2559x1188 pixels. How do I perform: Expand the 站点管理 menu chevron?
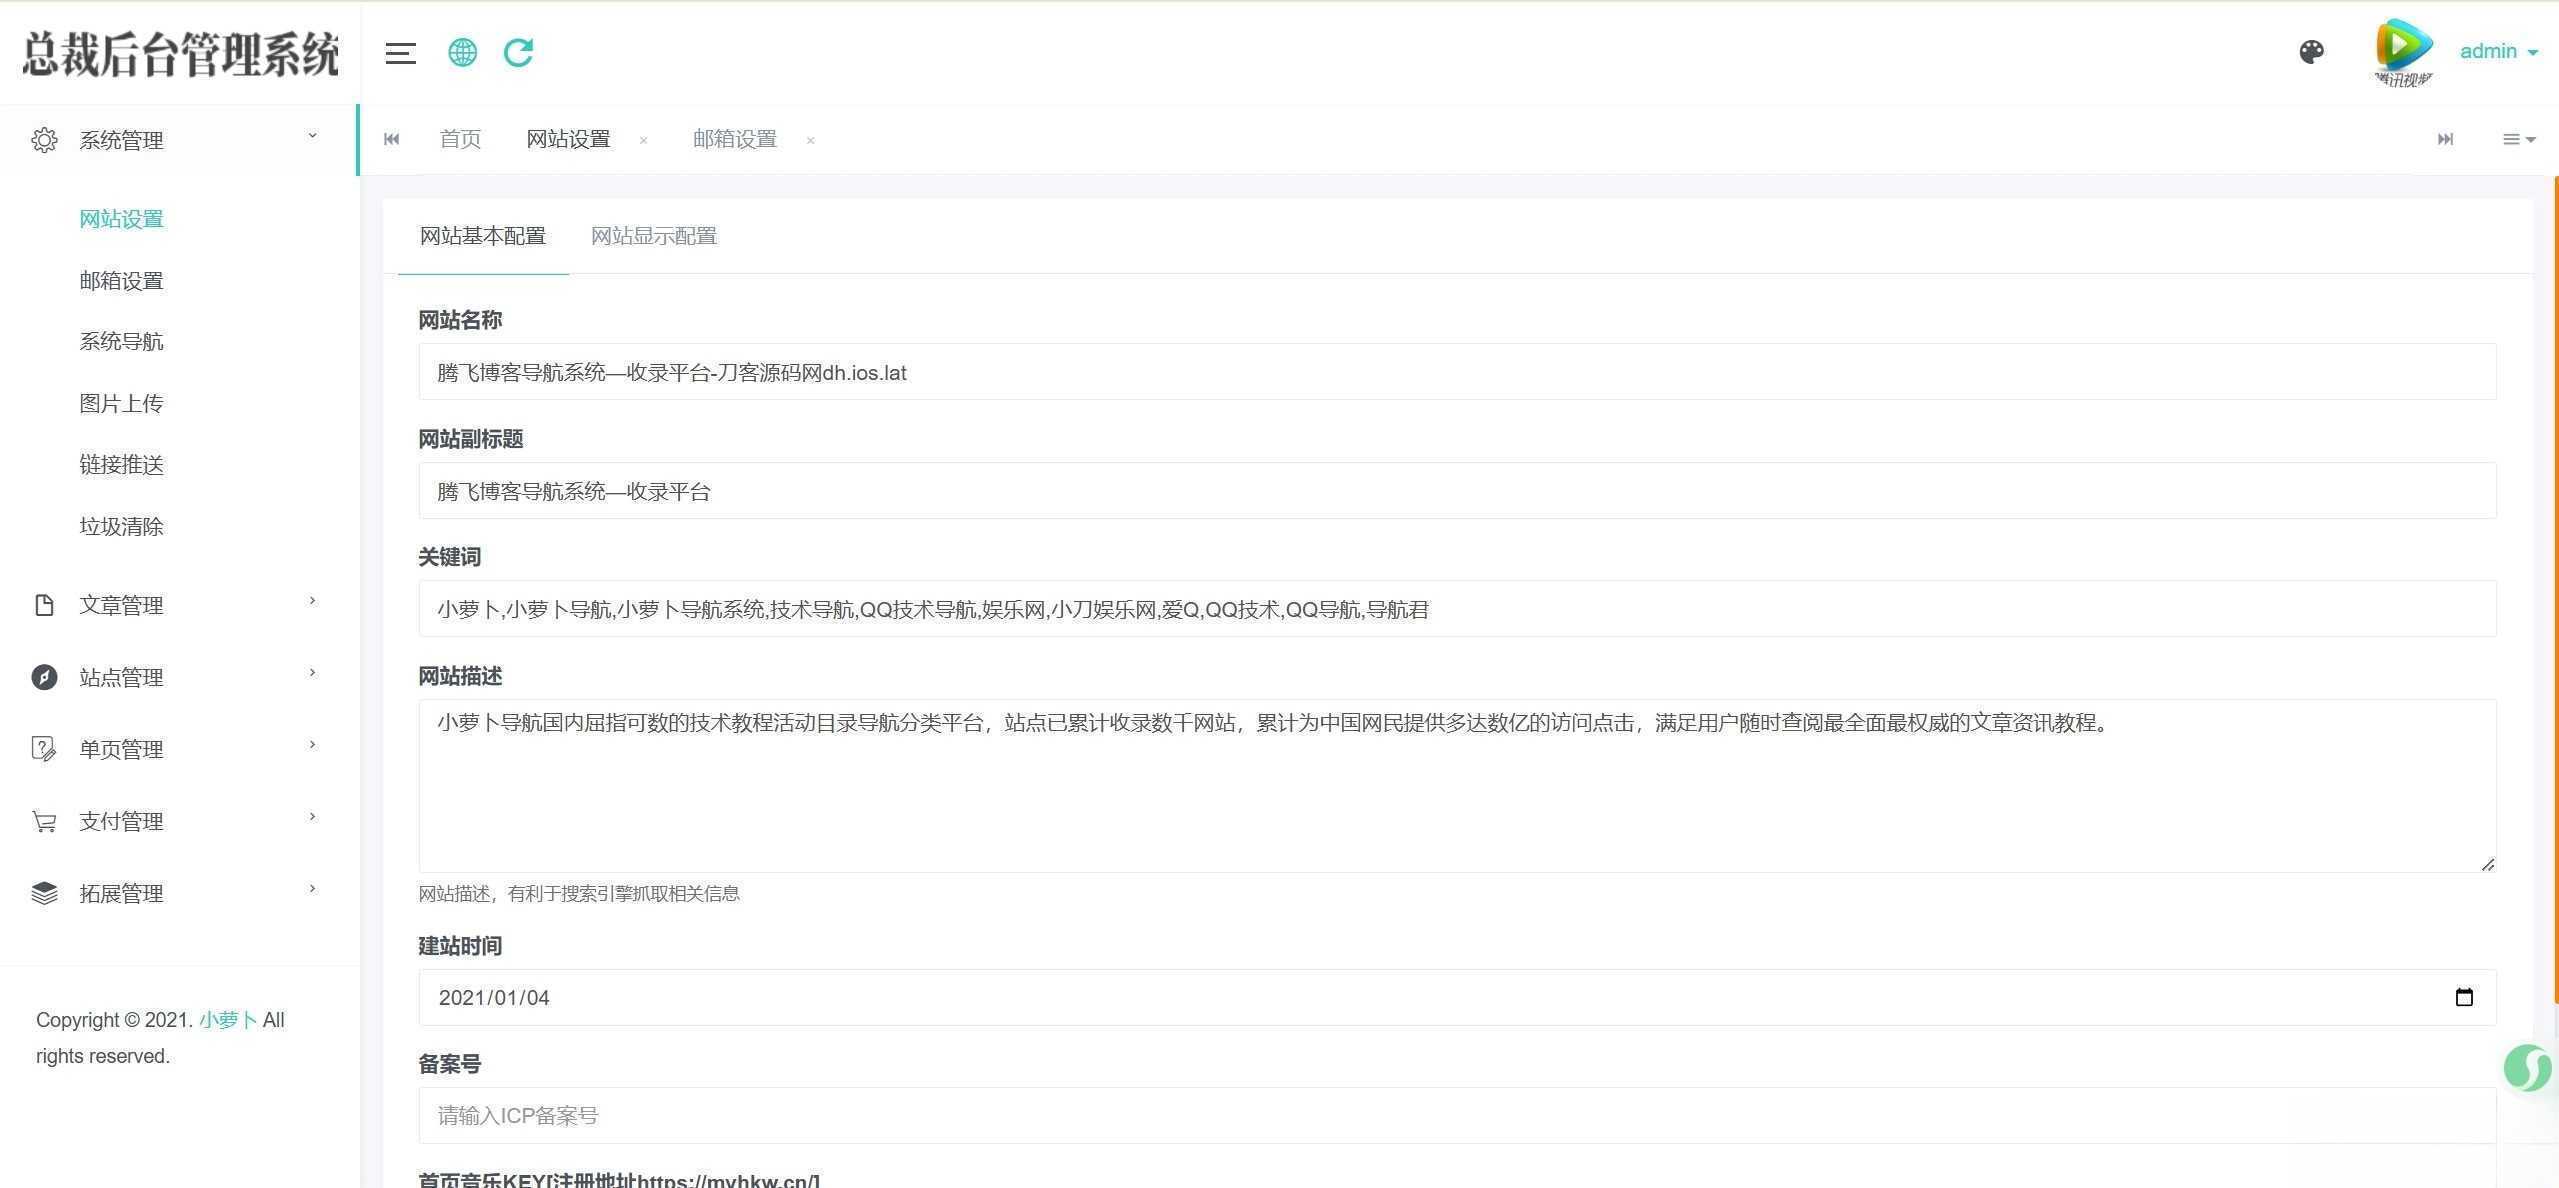[312, 673]
